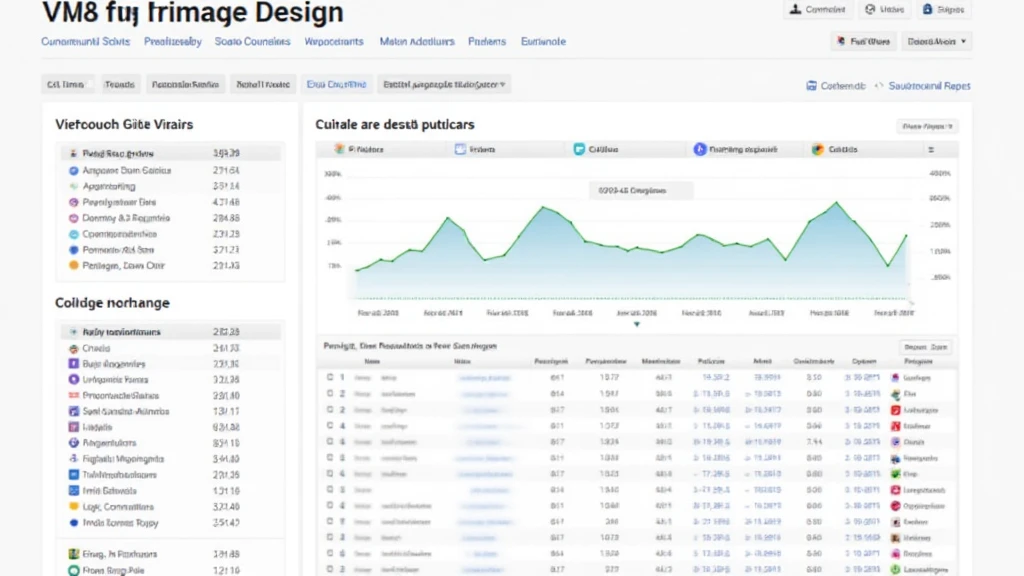Open the hamburger menu icon right of the chart legend

click(931, 149)
